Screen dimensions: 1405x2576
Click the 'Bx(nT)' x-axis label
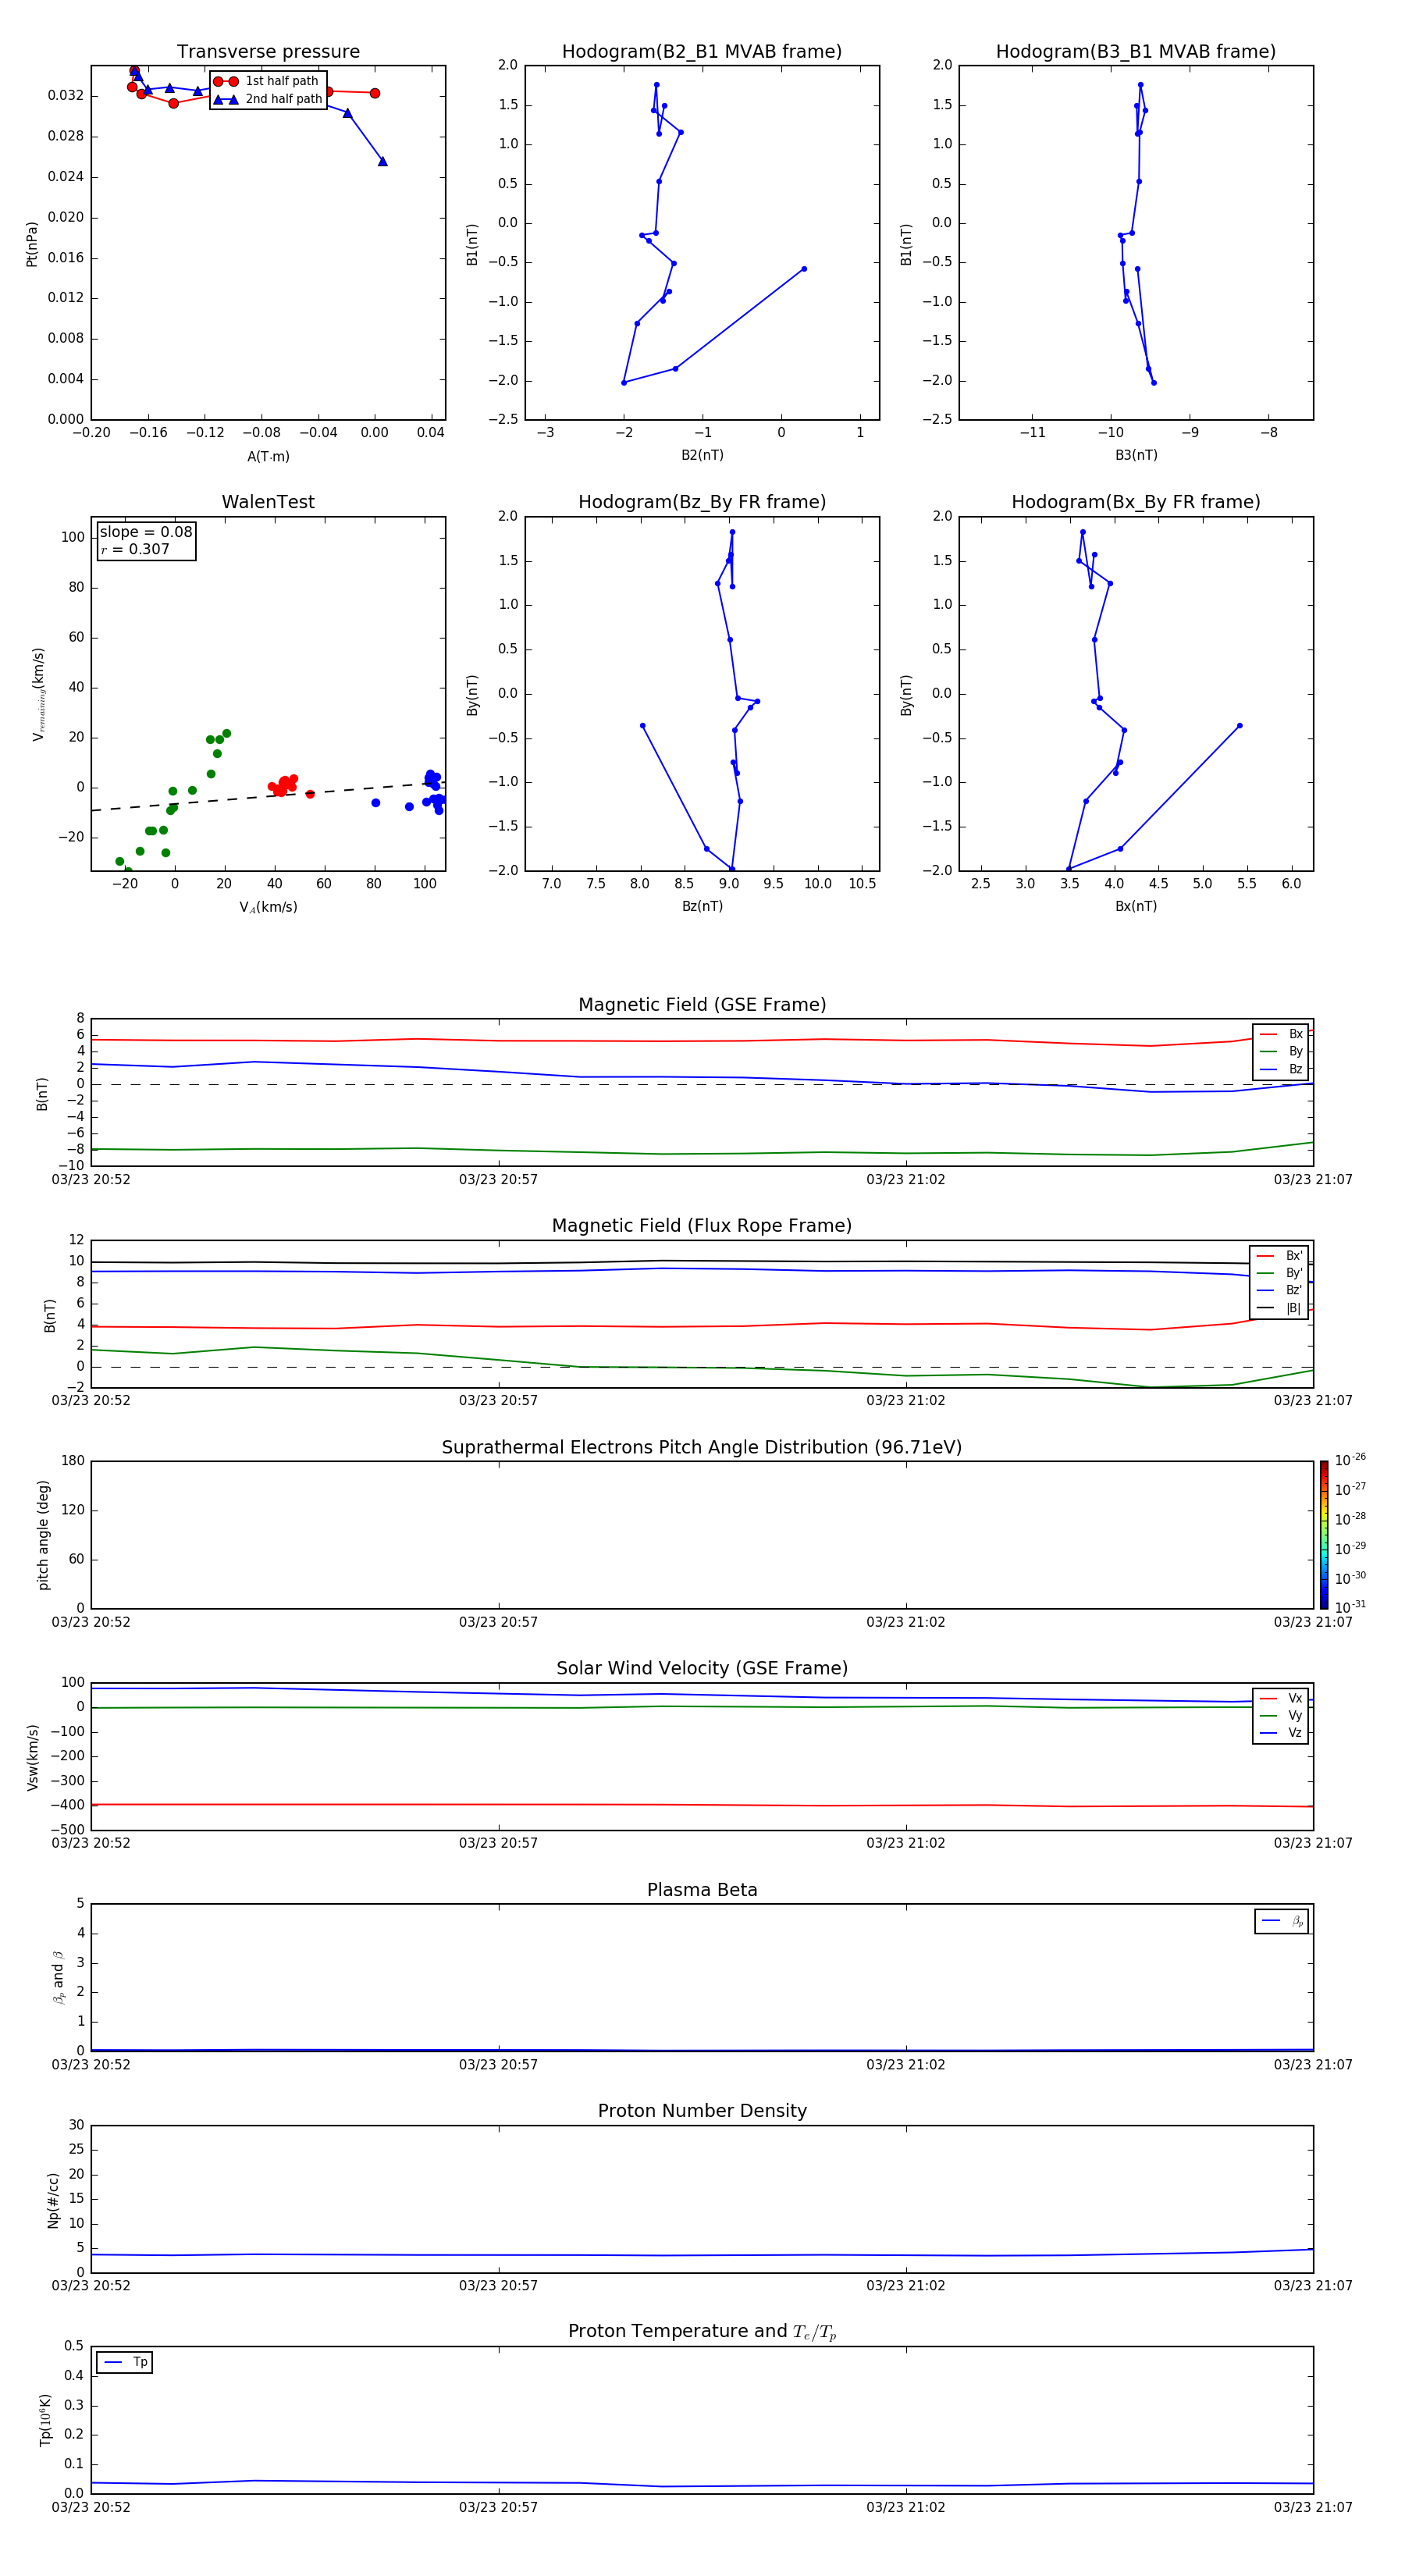(1136, 906)
